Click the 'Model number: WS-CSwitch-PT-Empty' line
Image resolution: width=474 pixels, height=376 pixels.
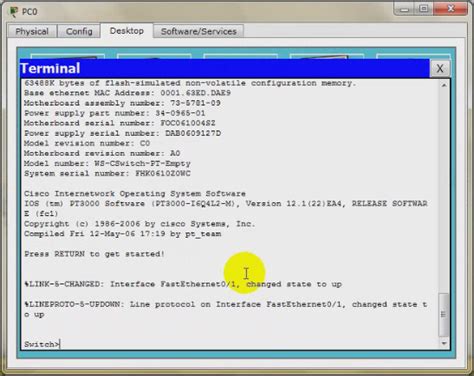107,164
